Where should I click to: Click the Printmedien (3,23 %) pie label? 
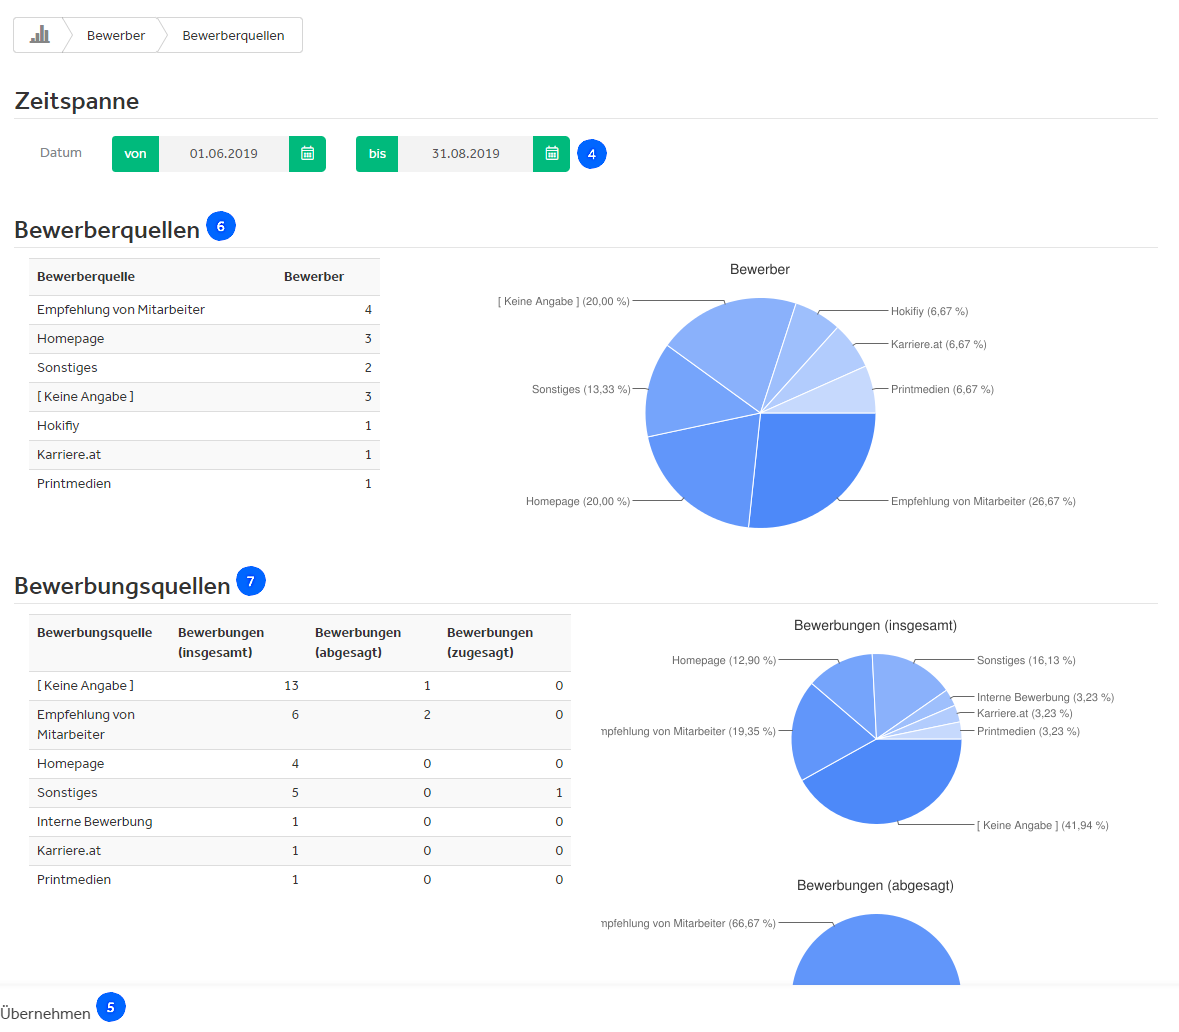click(x=1028, y=731)
